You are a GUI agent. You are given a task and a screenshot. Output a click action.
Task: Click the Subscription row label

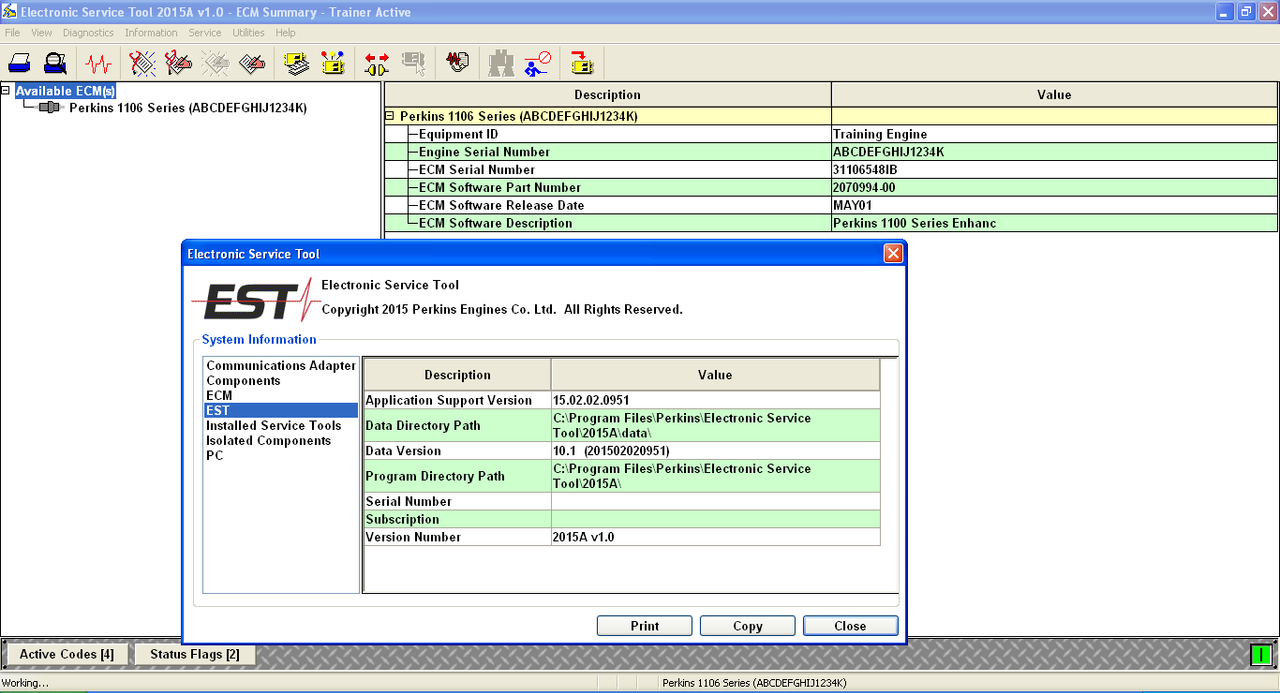coord(402,519)
